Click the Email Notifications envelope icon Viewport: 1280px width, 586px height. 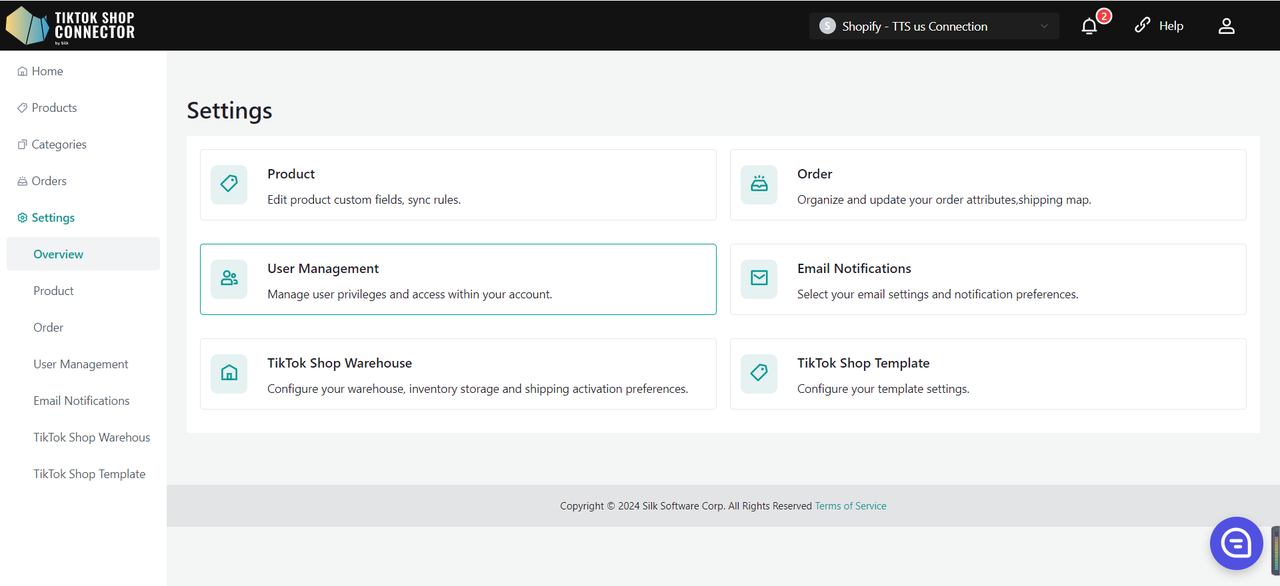tap(759, 279)
